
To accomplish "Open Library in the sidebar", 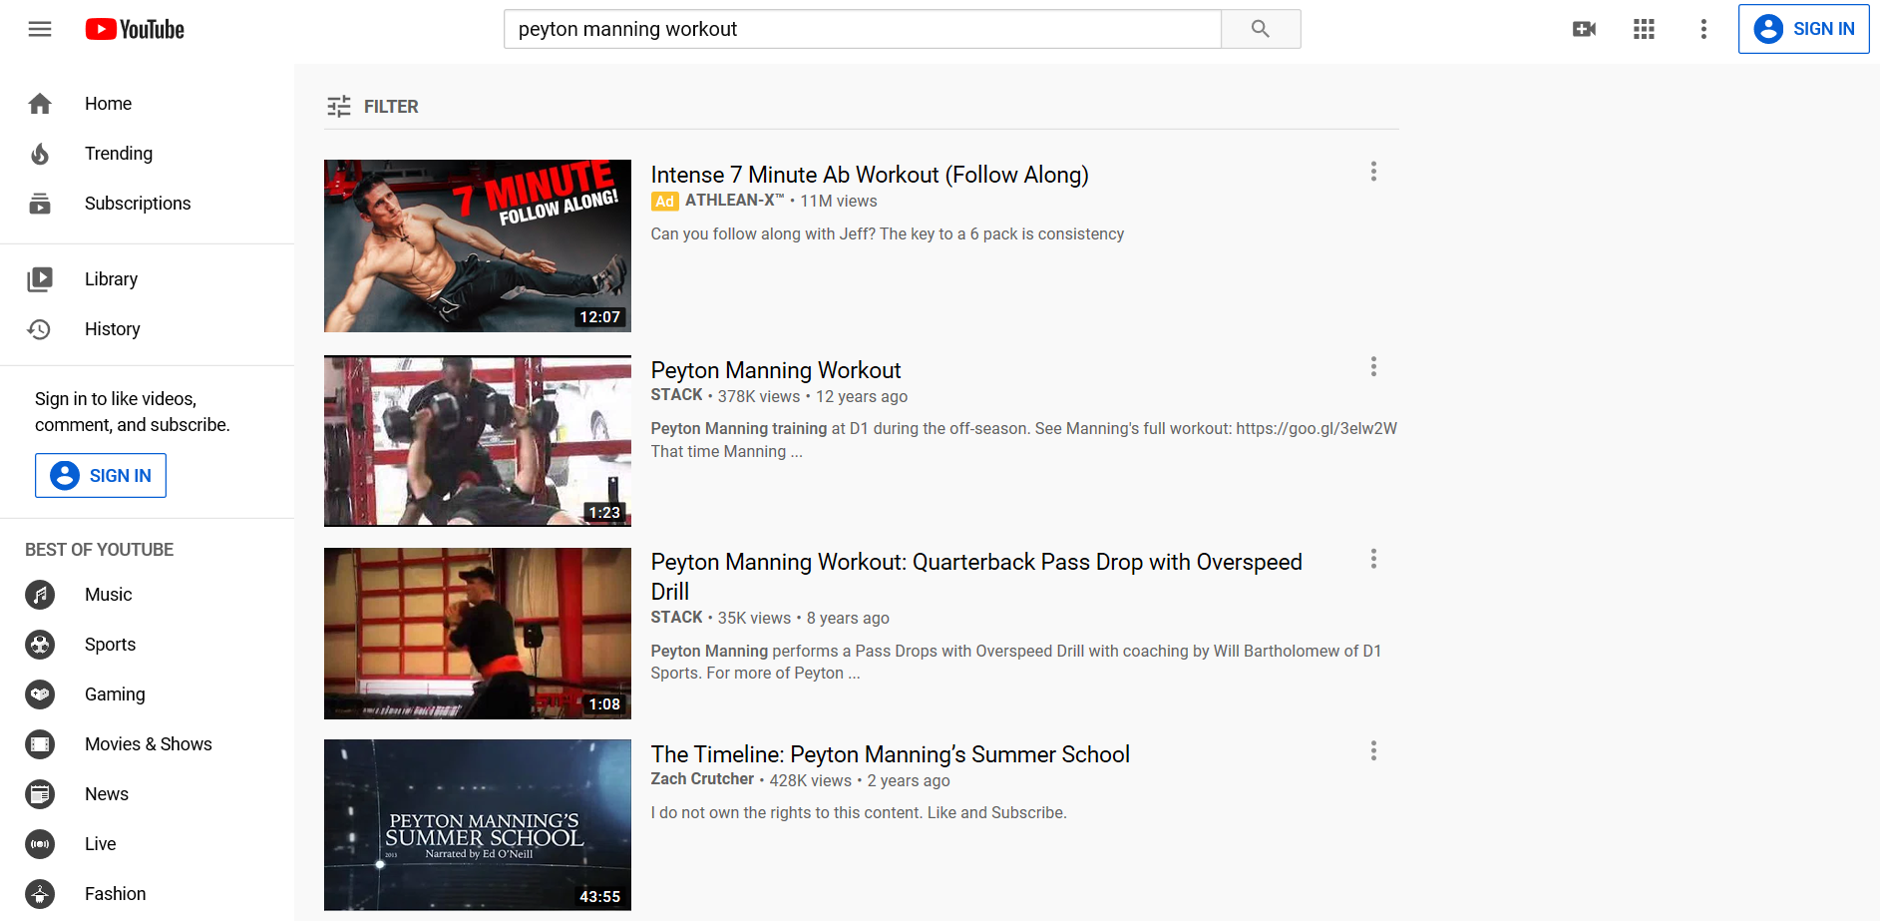I will point(111,279).
